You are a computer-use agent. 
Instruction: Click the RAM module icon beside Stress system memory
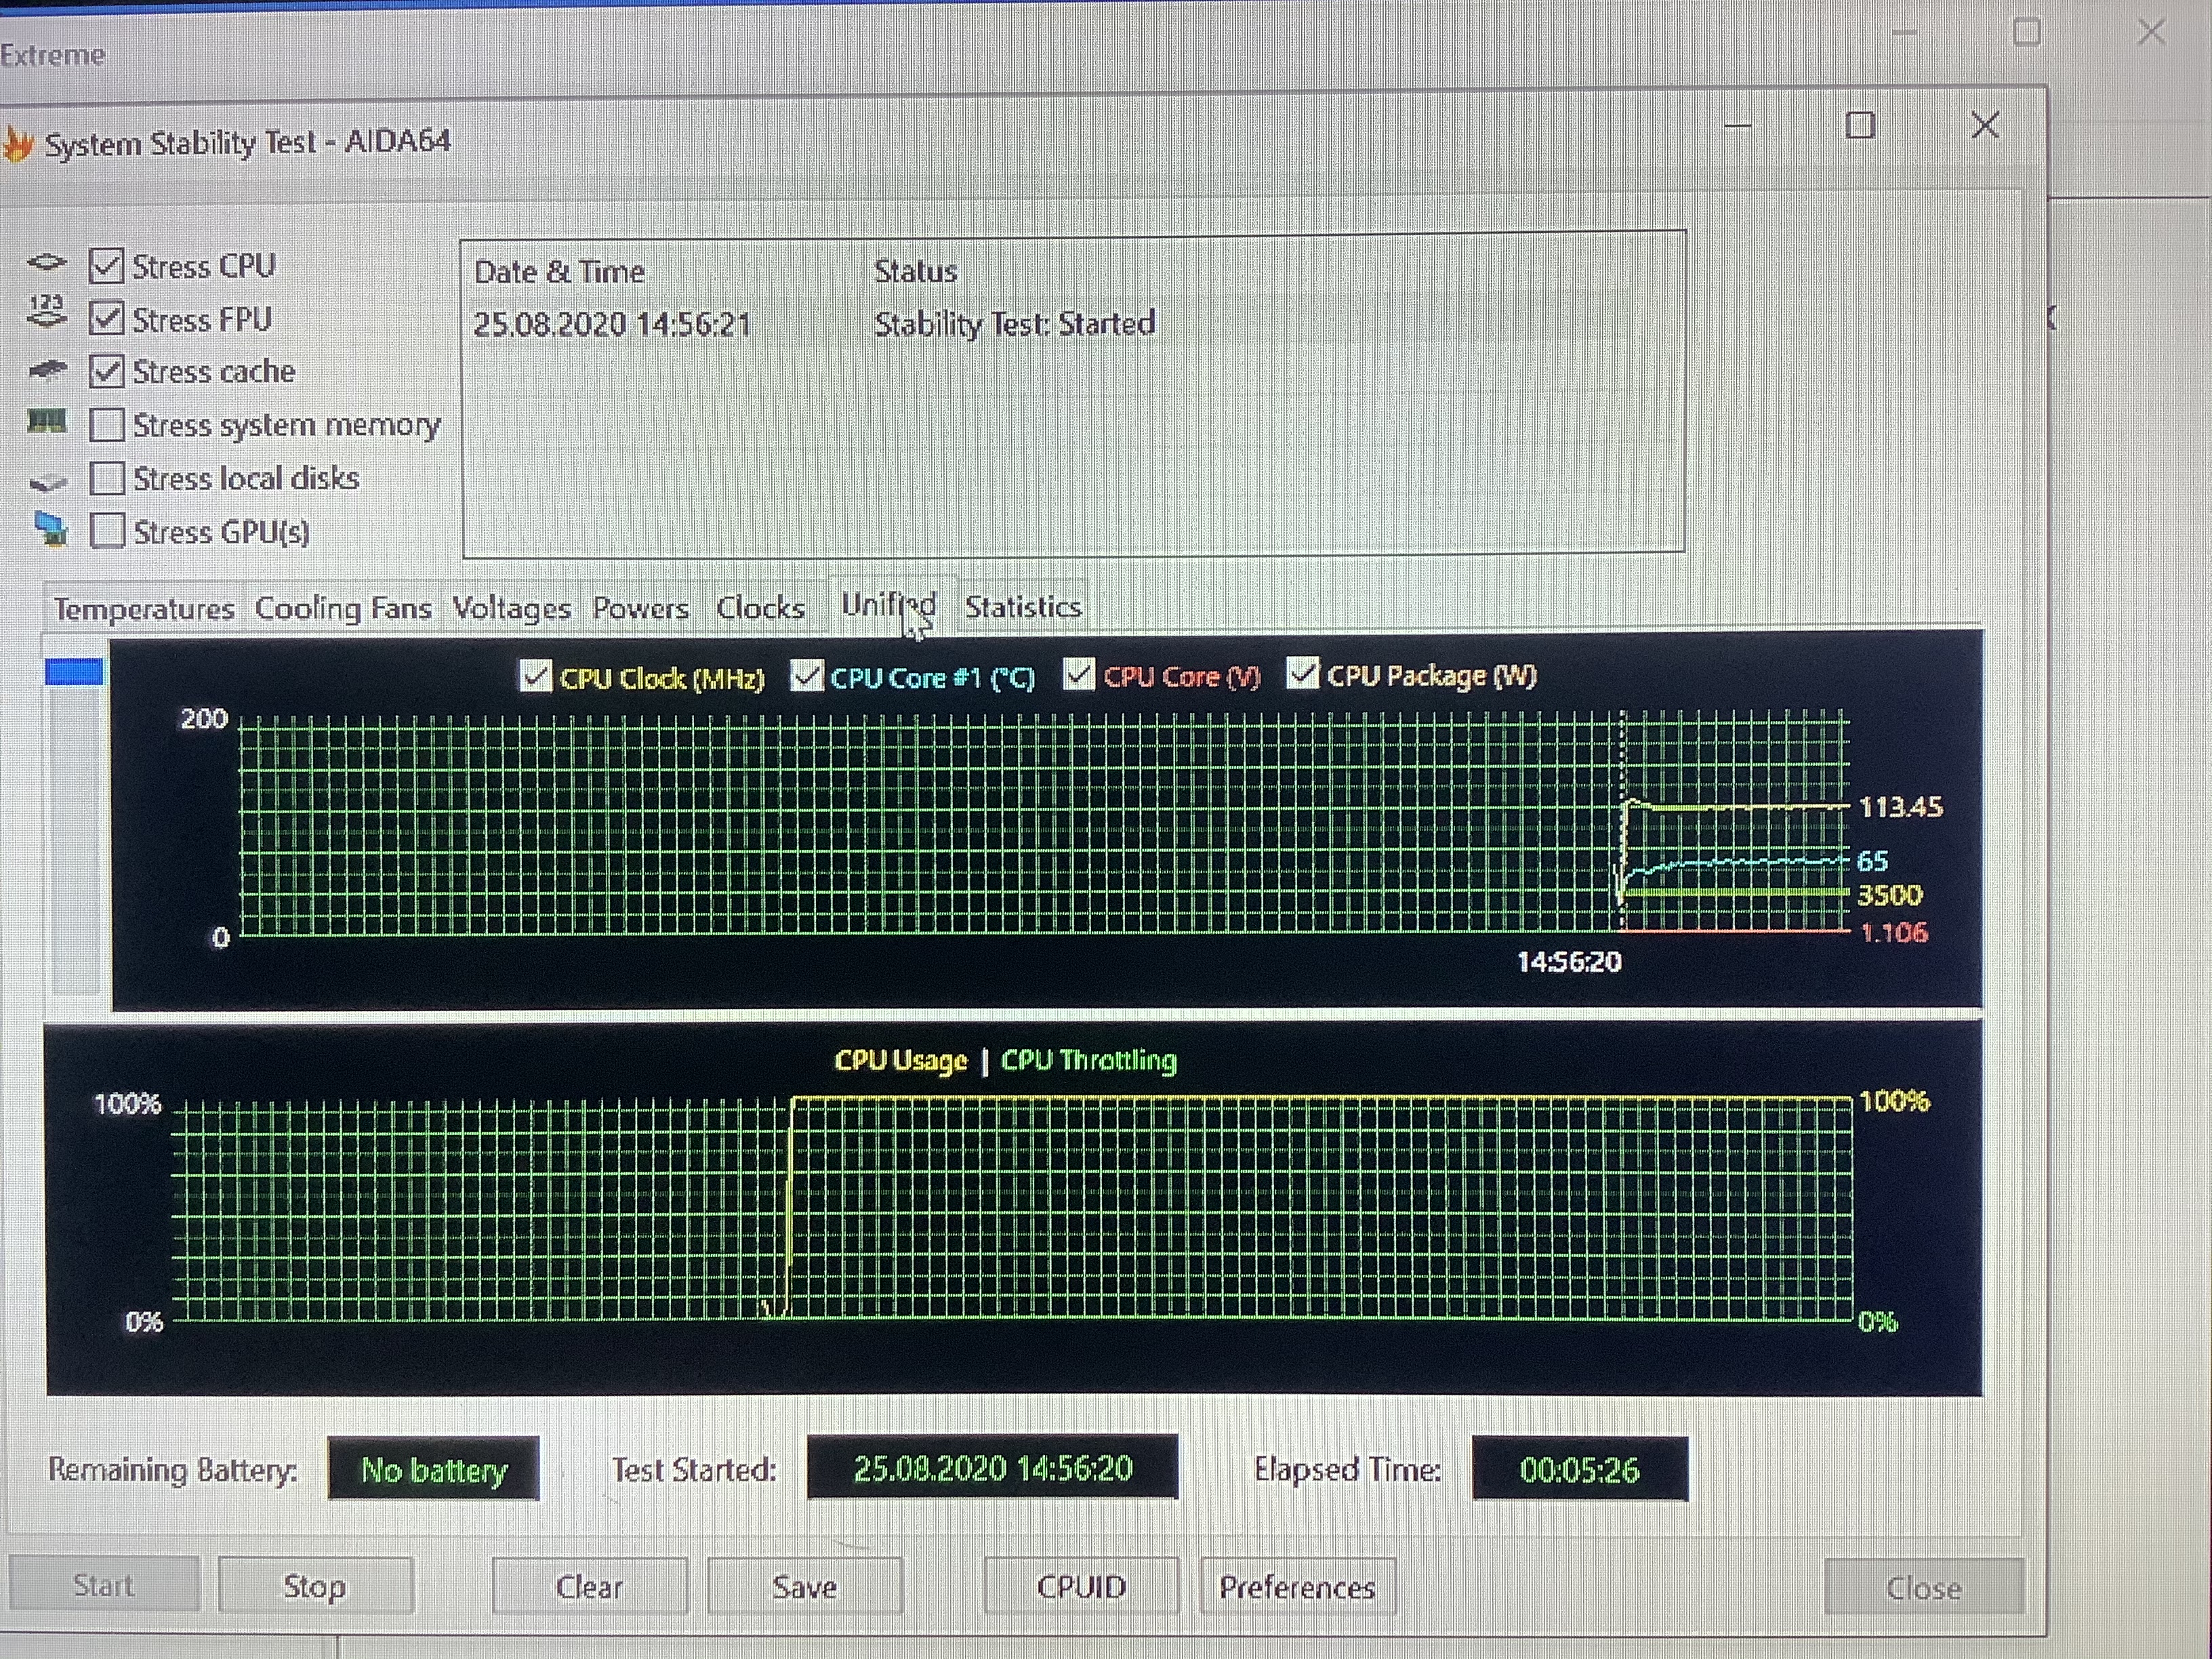tap(46, 422)
